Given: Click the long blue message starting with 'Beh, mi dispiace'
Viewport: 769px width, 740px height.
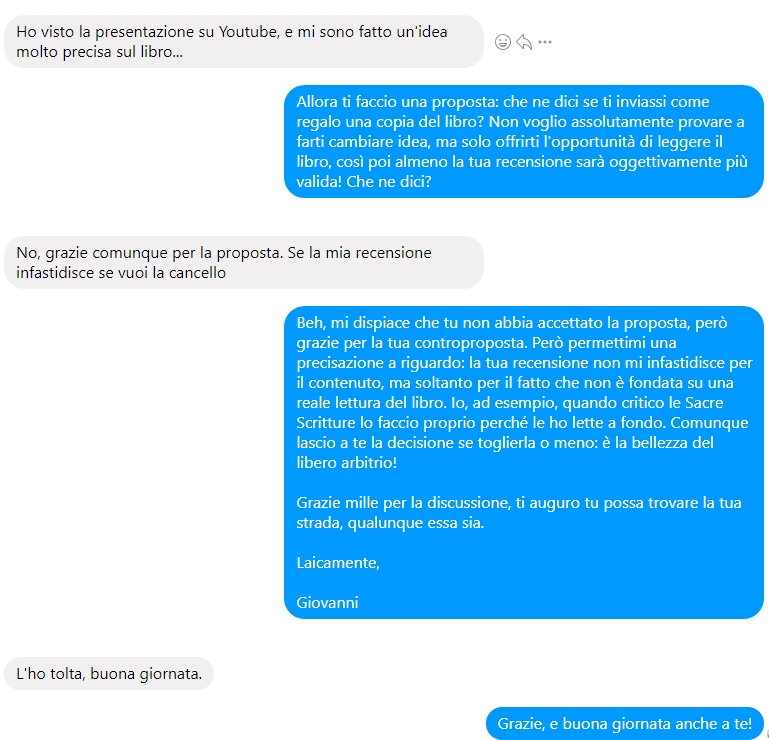Looking at the screenshot, I should 524,462.
